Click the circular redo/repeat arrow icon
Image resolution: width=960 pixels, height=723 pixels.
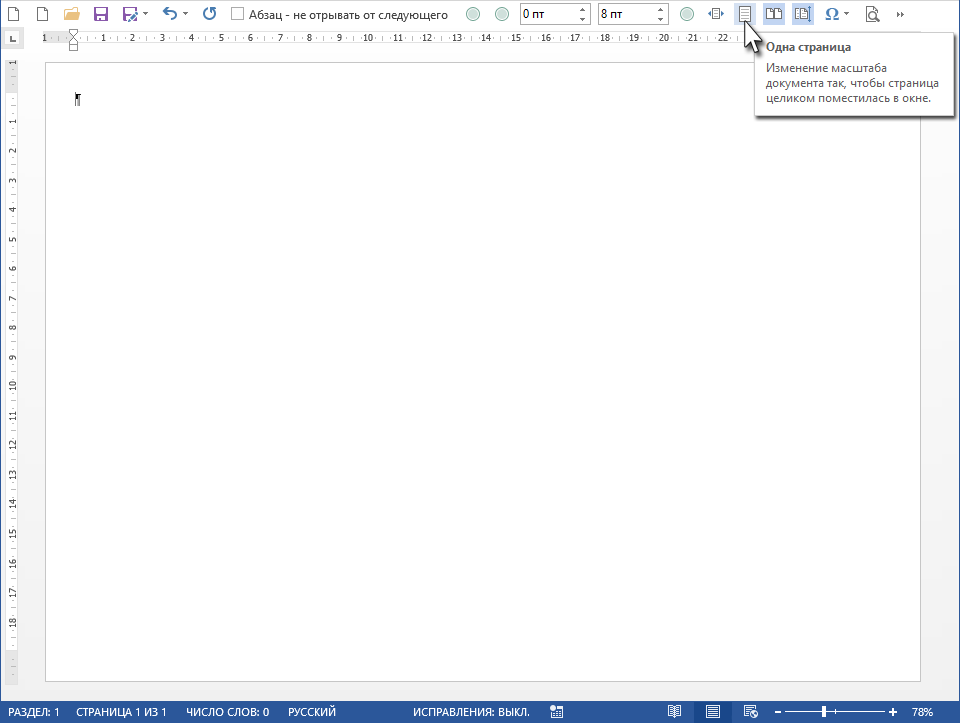coord(209,13)
